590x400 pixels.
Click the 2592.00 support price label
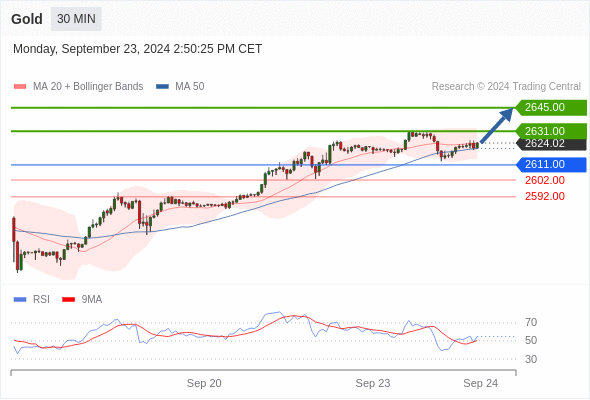(545, 196)
